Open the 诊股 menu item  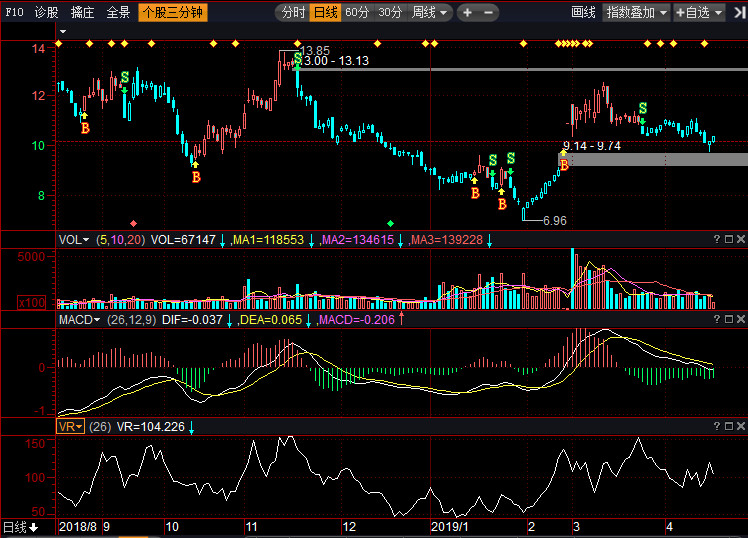coord(47,13)
